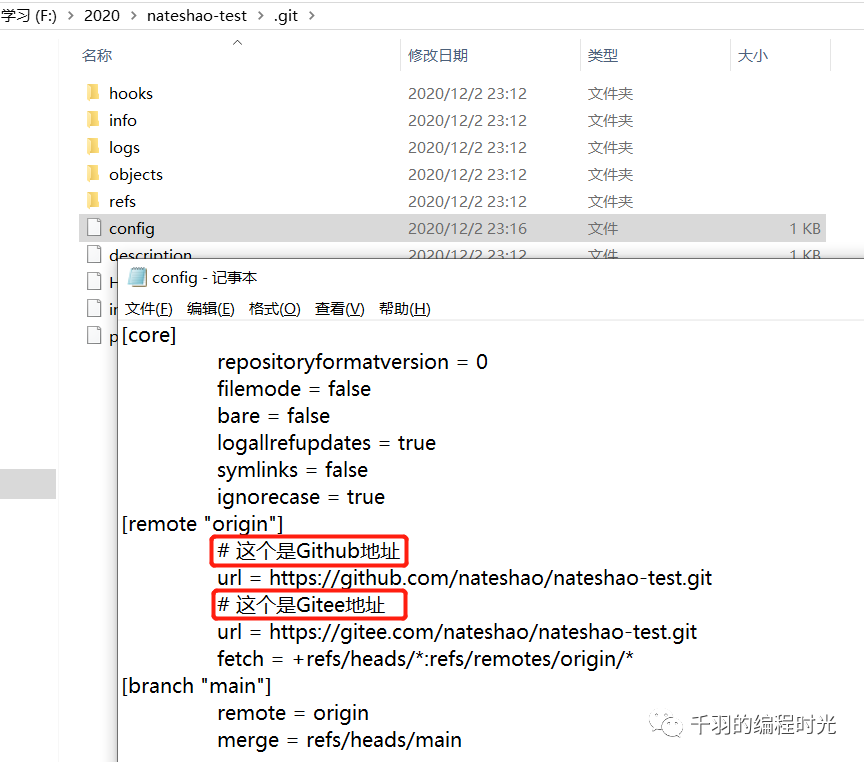Click the gitee.com url line
The width and height of the screenshot is (864, 762).
(x=457, y=632)
